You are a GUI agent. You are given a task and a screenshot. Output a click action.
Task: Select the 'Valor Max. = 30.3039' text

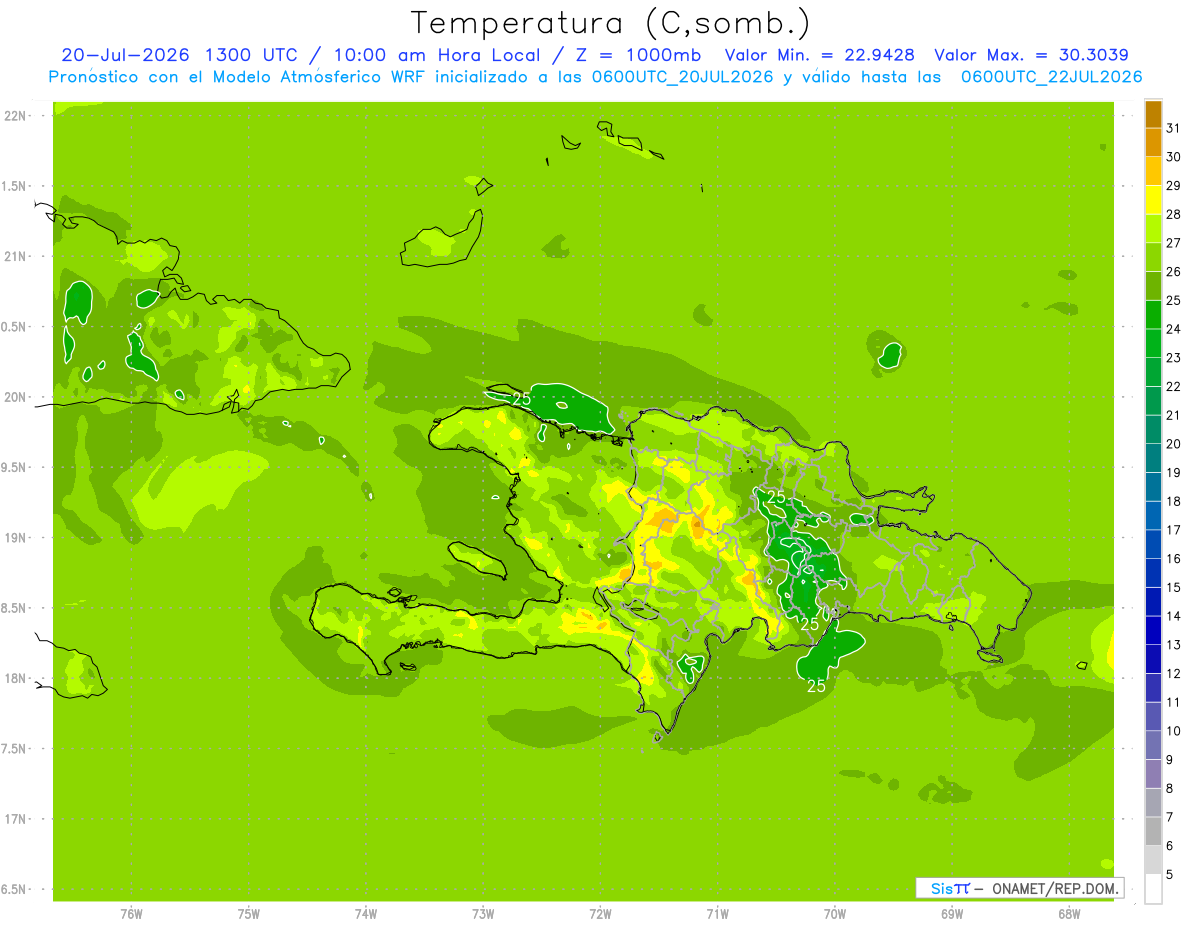pos(1031,55)
